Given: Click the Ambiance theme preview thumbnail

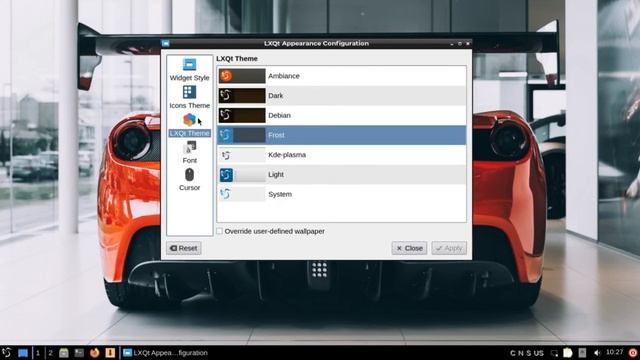Looking at the screenshot, I should 242,76.
